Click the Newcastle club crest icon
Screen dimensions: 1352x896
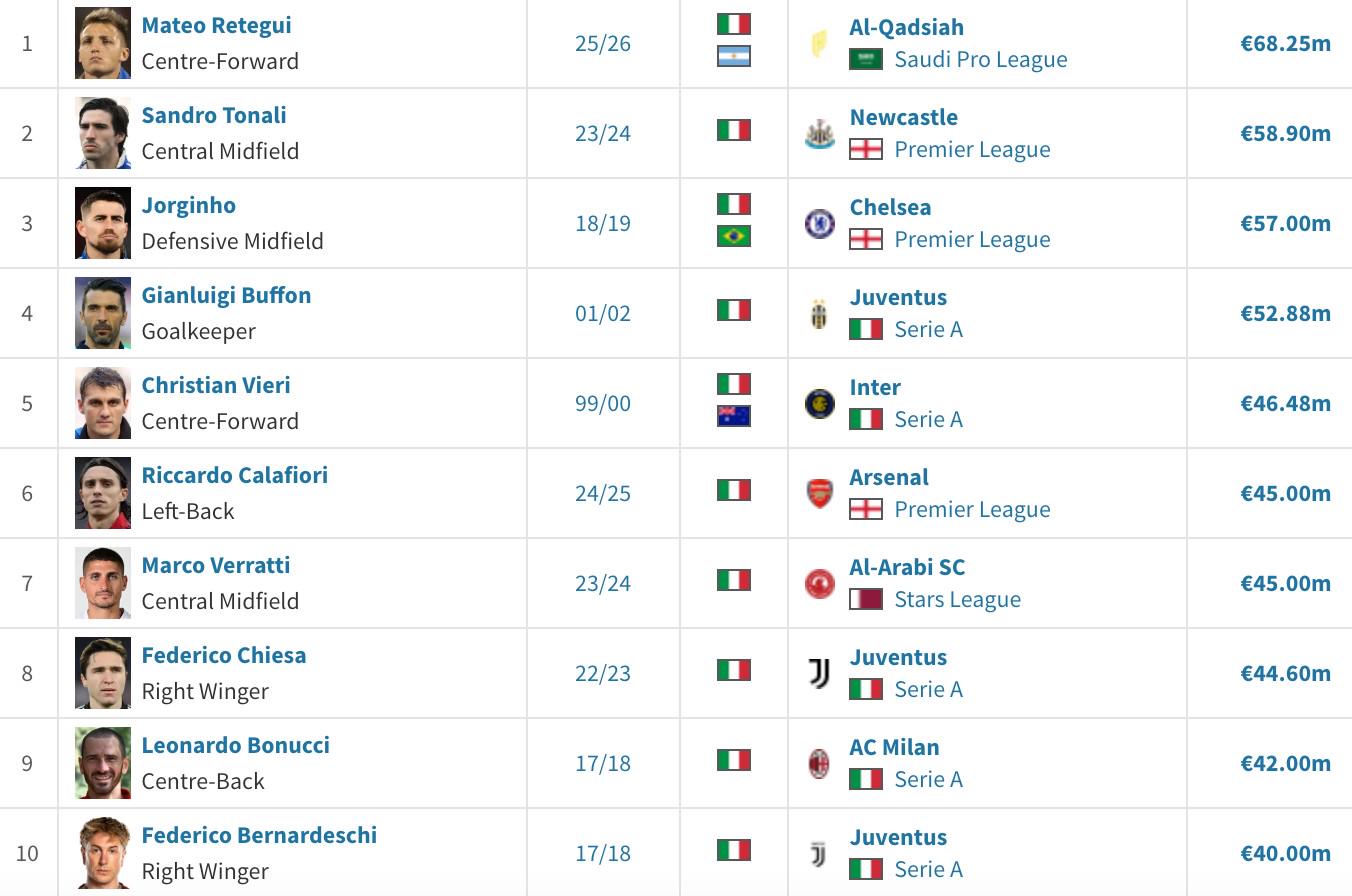(819, 134)
